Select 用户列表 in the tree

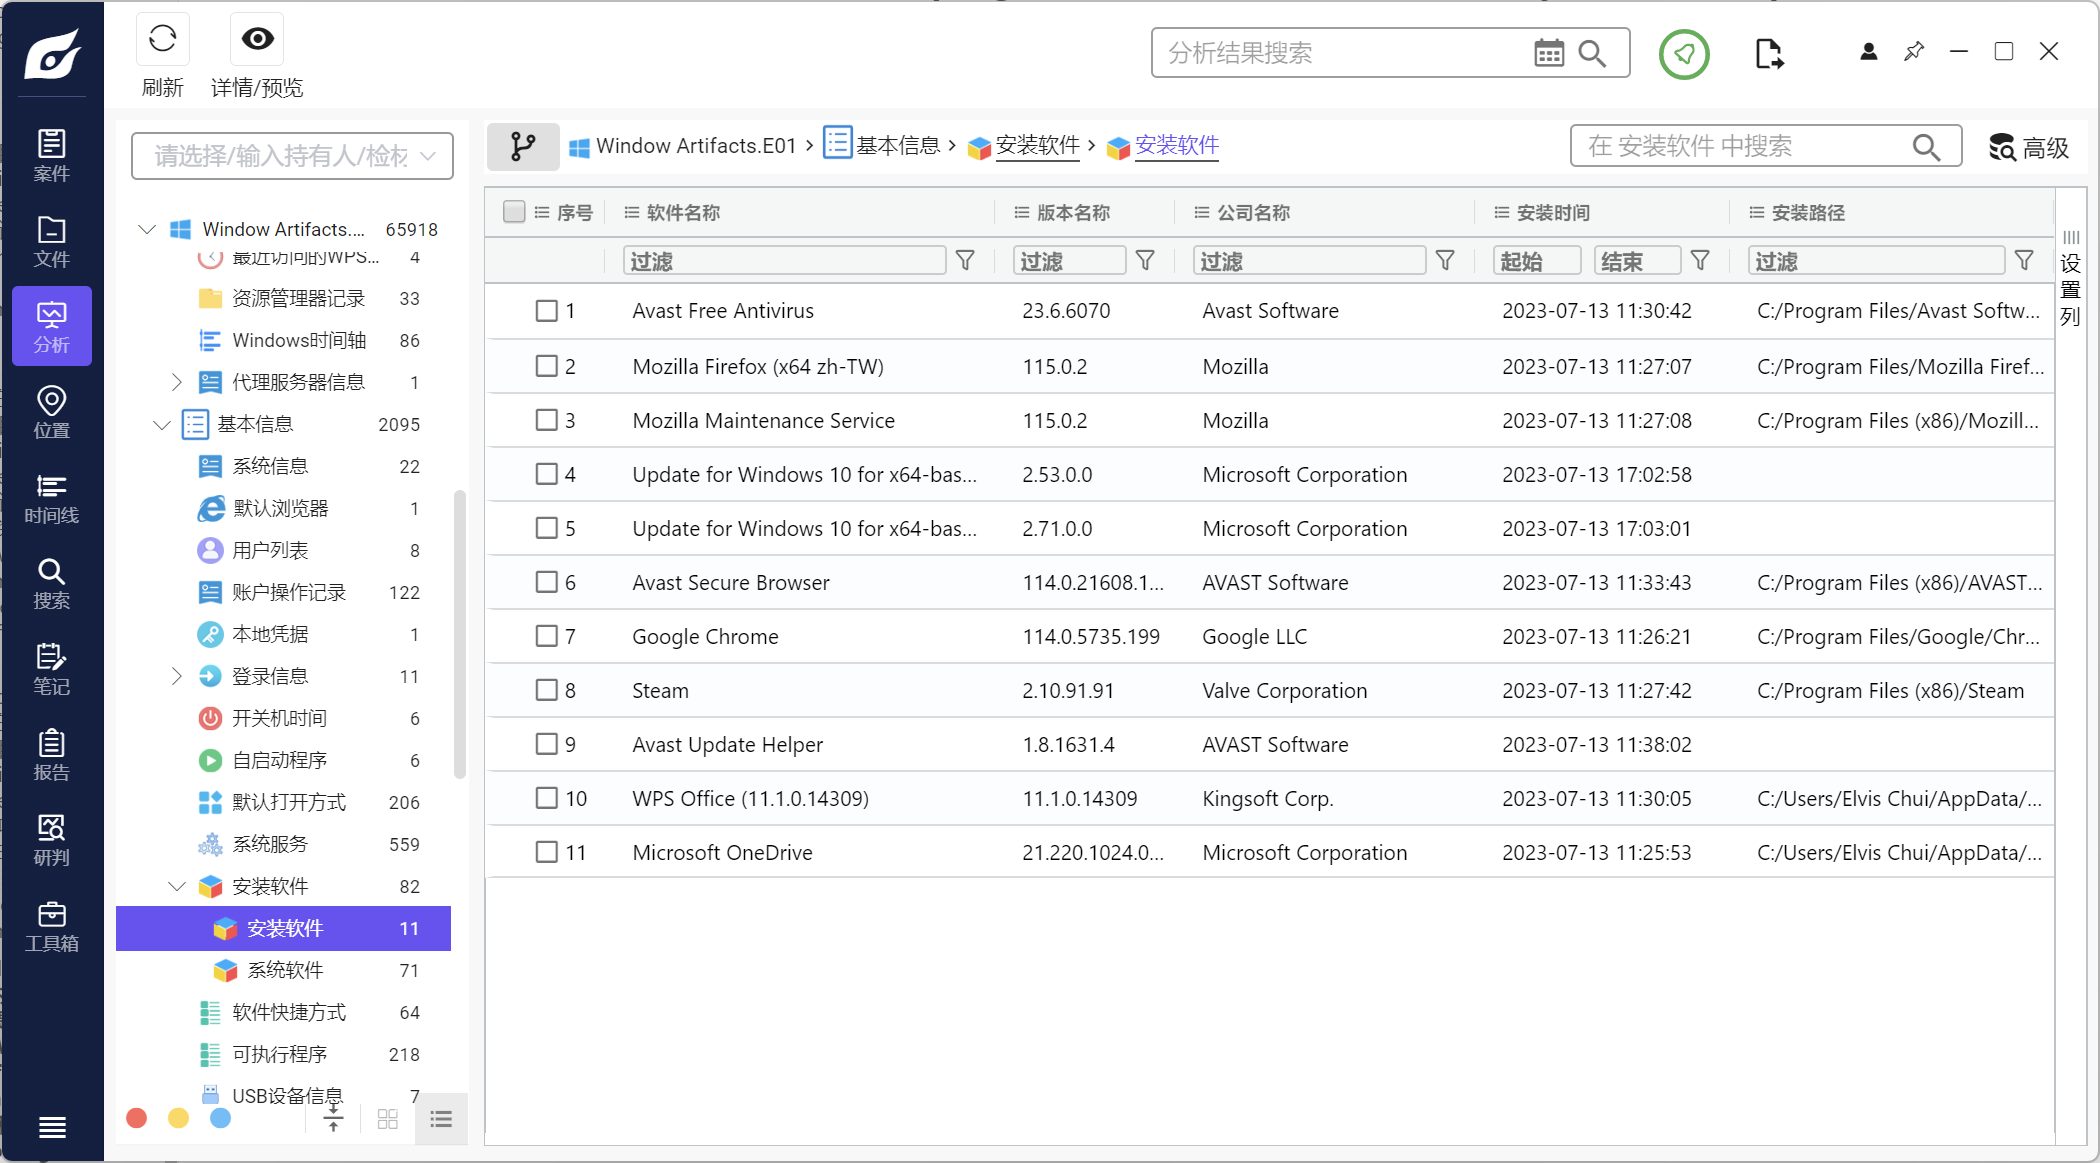[x=284, y=550]
